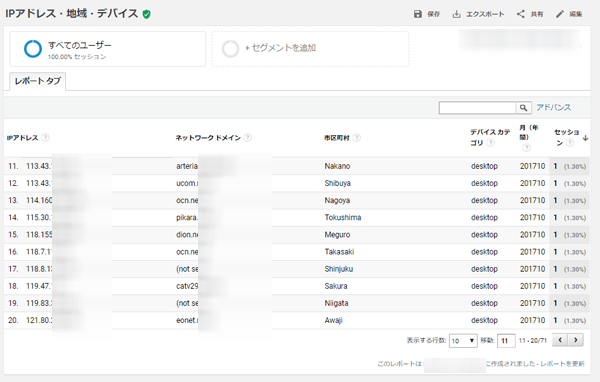Open help icon next to ネットワークドメイン header
The height and width of the screenshot is (382, 600).
(248, 137)
